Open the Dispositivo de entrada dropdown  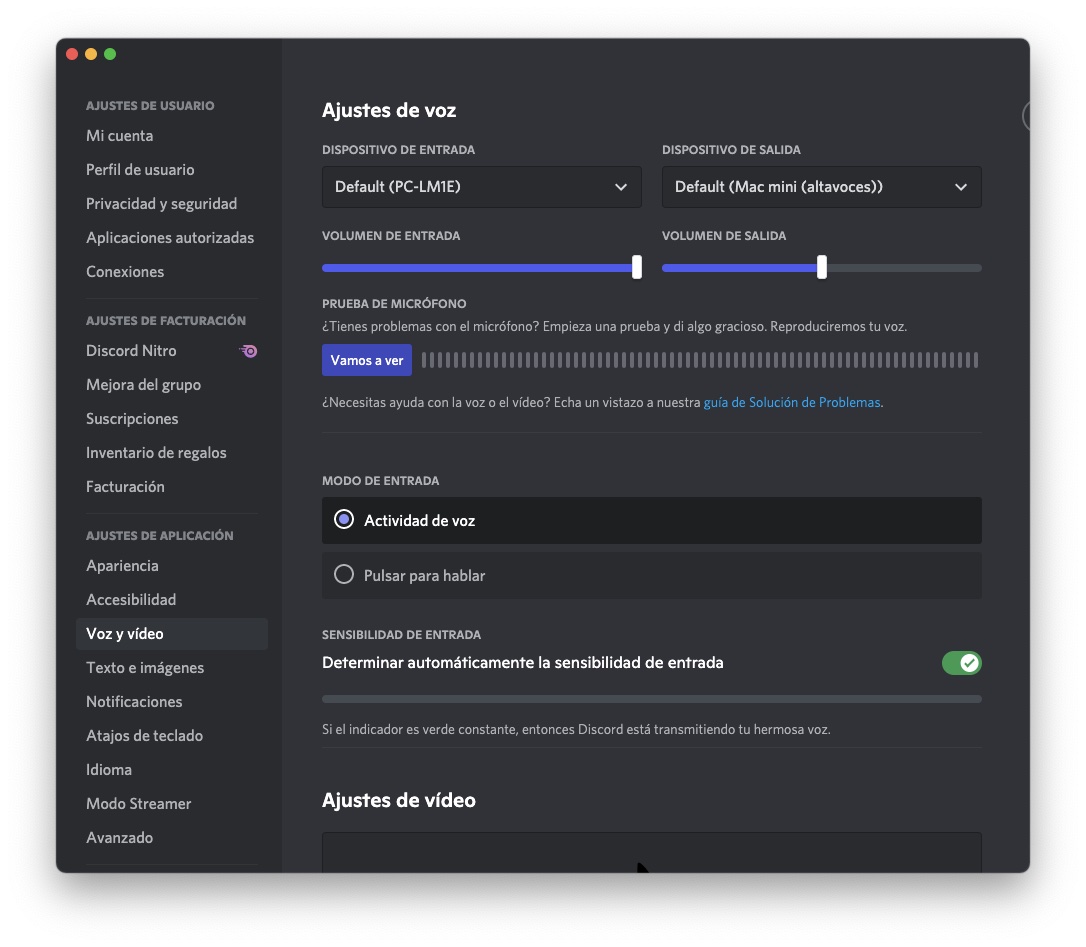(x=481, y=187)
